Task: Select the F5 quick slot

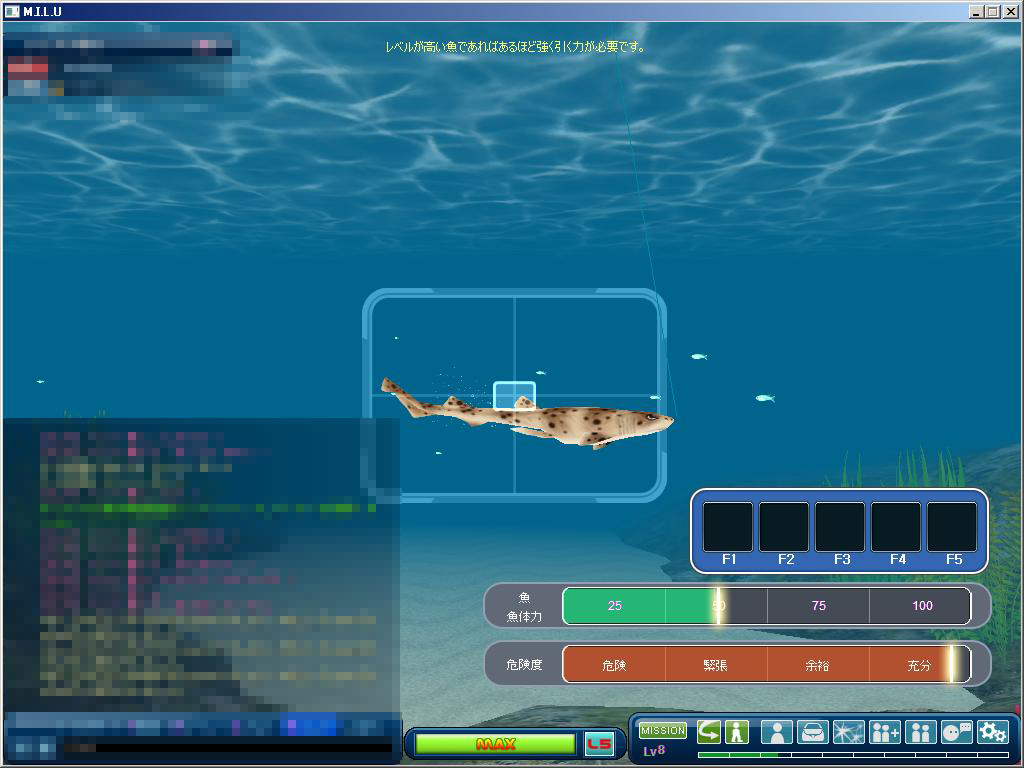Action: (x=952, y=527)
